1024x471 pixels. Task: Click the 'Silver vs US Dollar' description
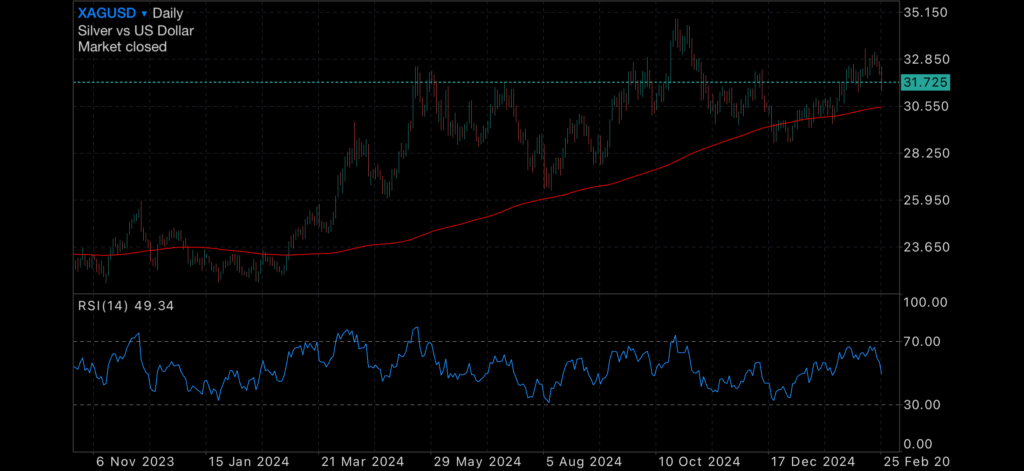coord(136,30)
